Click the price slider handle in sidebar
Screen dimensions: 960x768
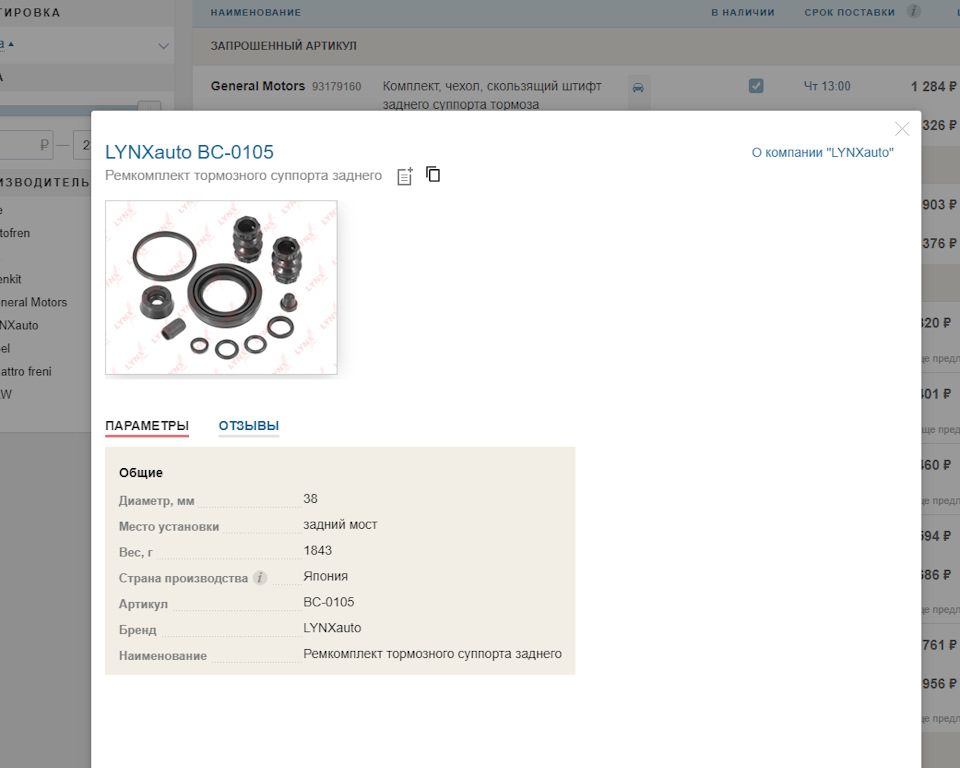pos(149,107)
